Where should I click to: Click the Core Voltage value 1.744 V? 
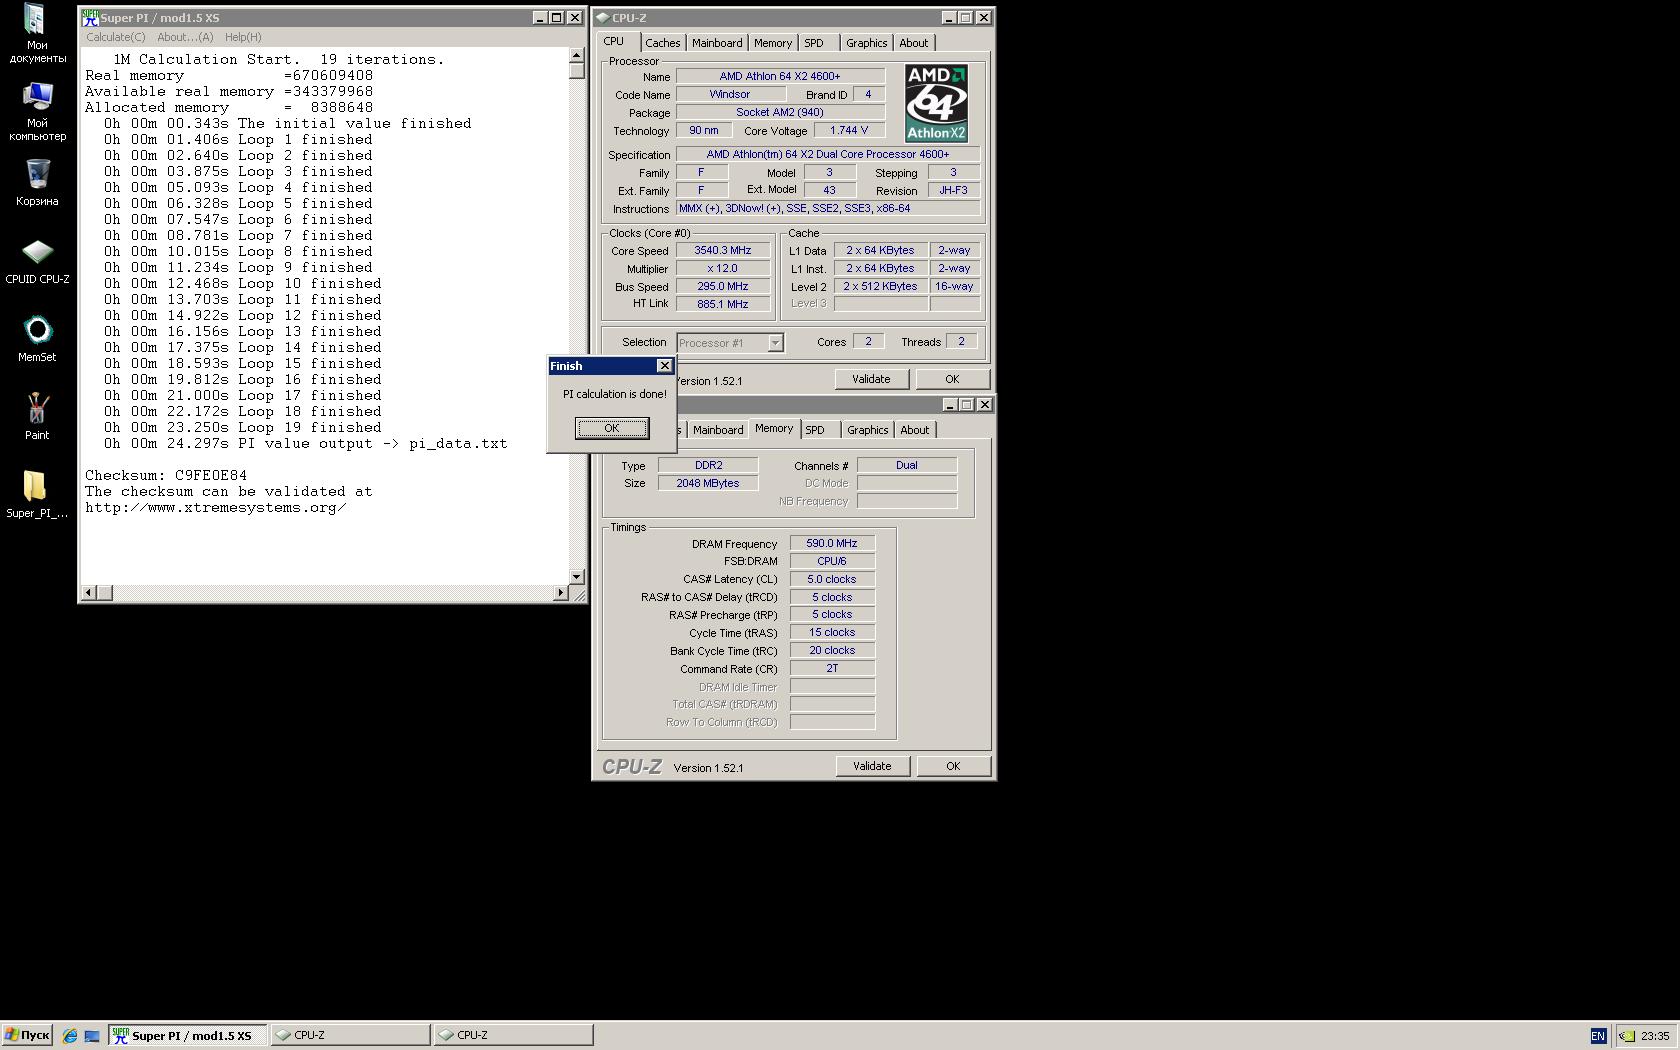click(849, 130)
